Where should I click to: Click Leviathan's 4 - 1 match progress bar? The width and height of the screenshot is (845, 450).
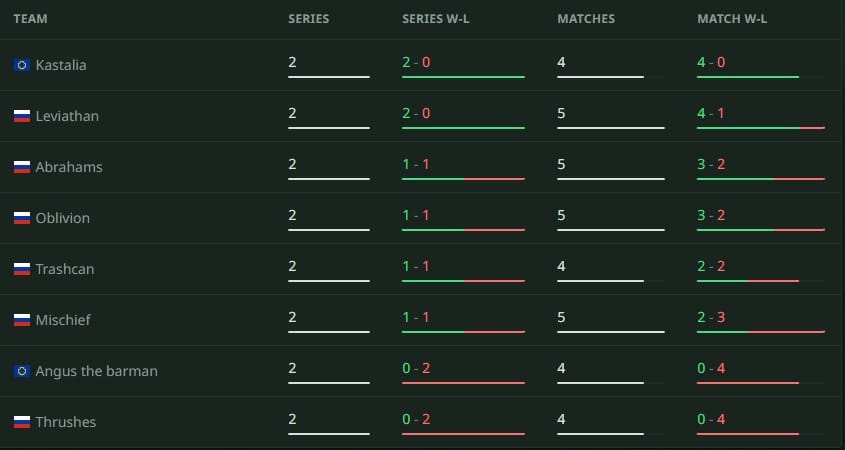(x=760, y=128)
